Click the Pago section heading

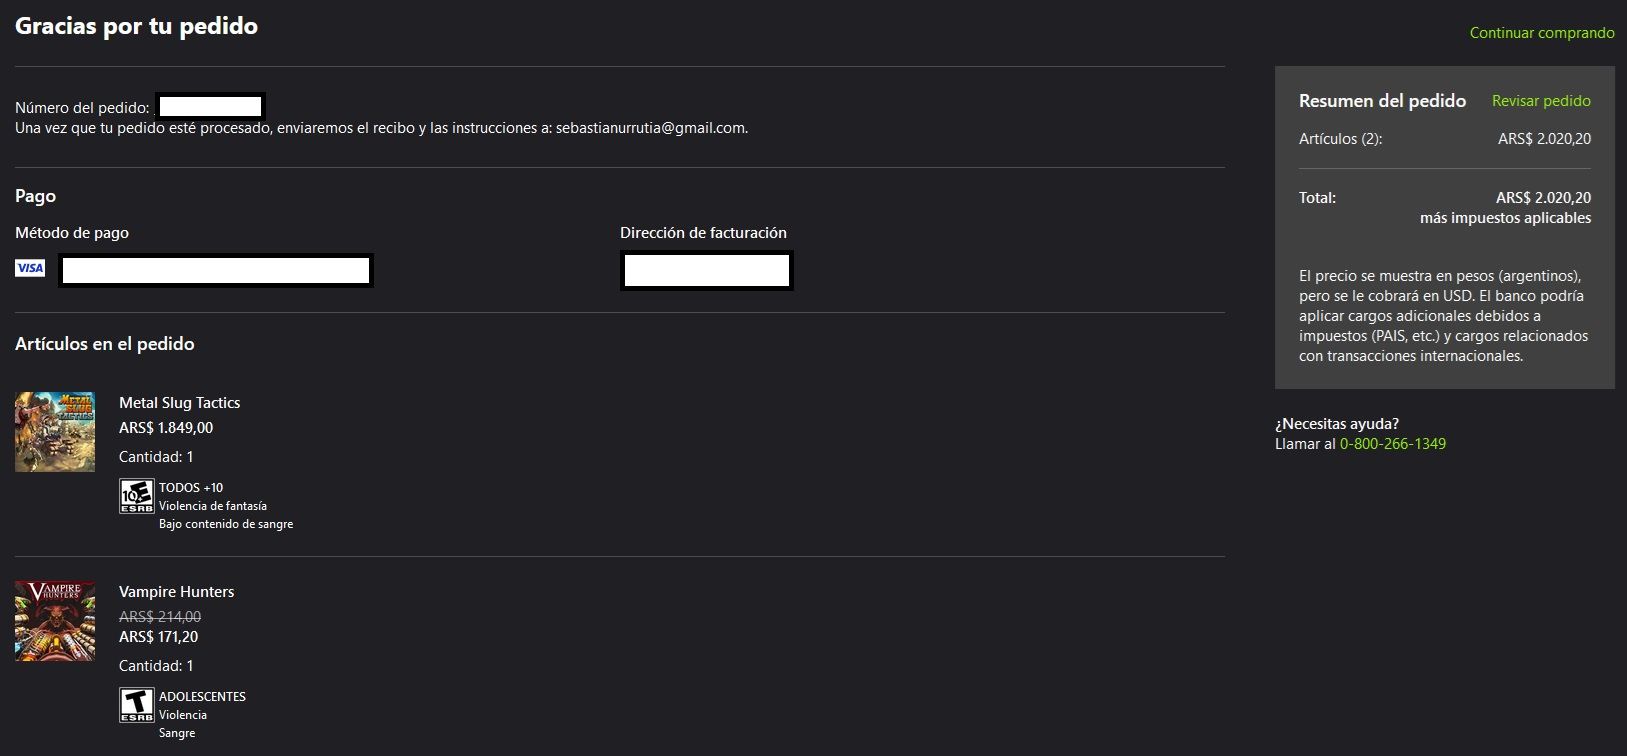pyautogui.click(x=35, y=196)
